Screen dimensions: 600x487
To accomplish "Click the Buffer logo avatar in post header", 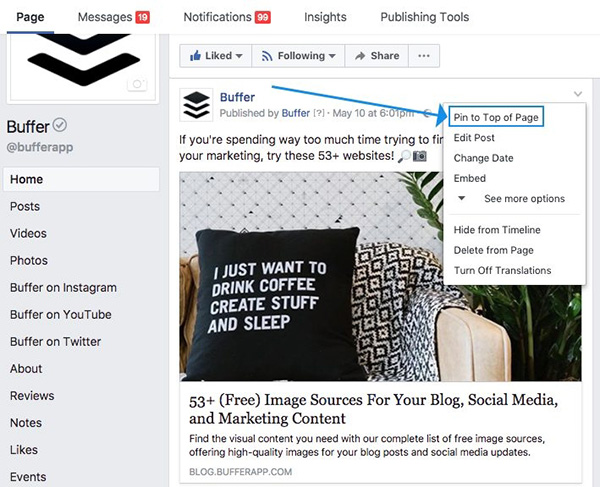I will tap(196, 104).
